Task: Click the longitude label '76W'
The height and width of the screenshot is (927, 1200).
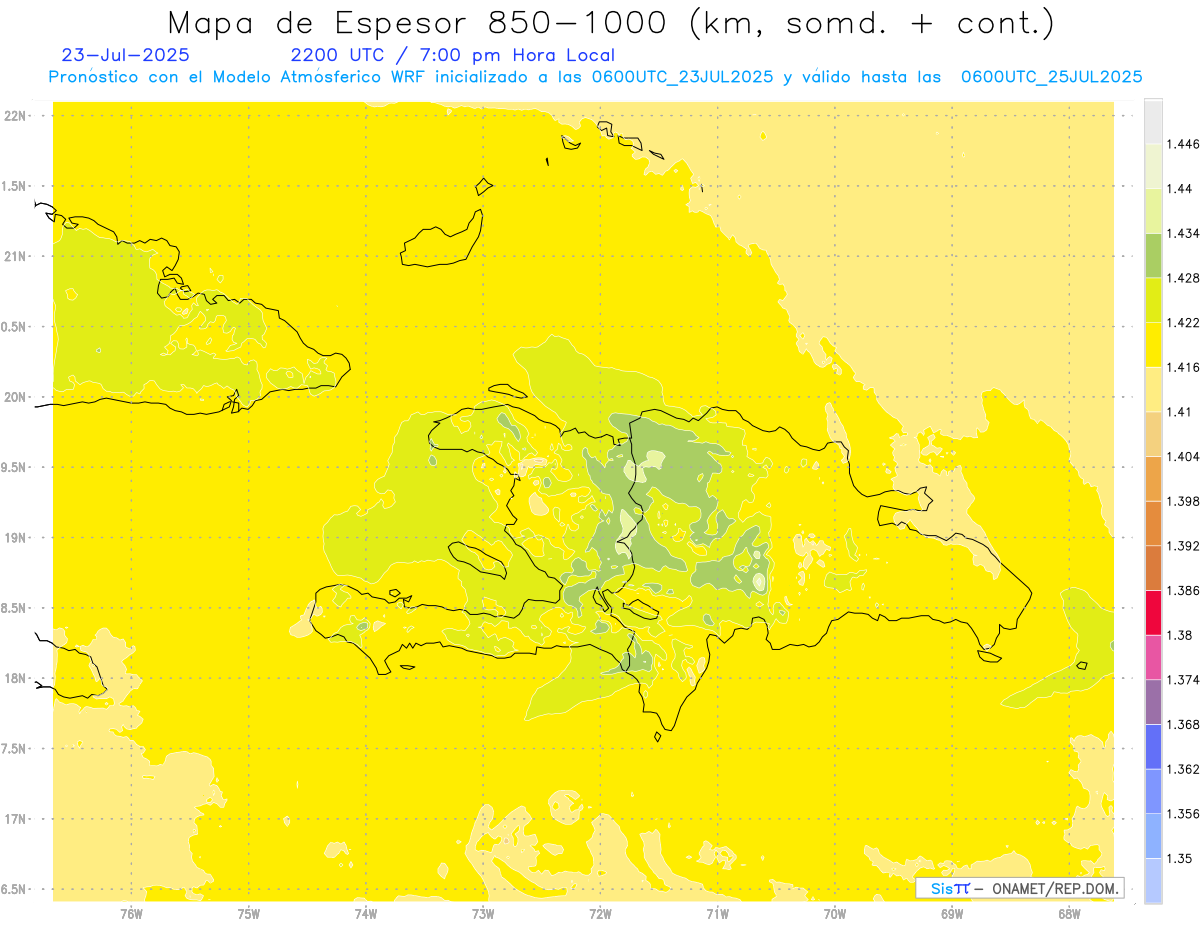Action: 131,913
